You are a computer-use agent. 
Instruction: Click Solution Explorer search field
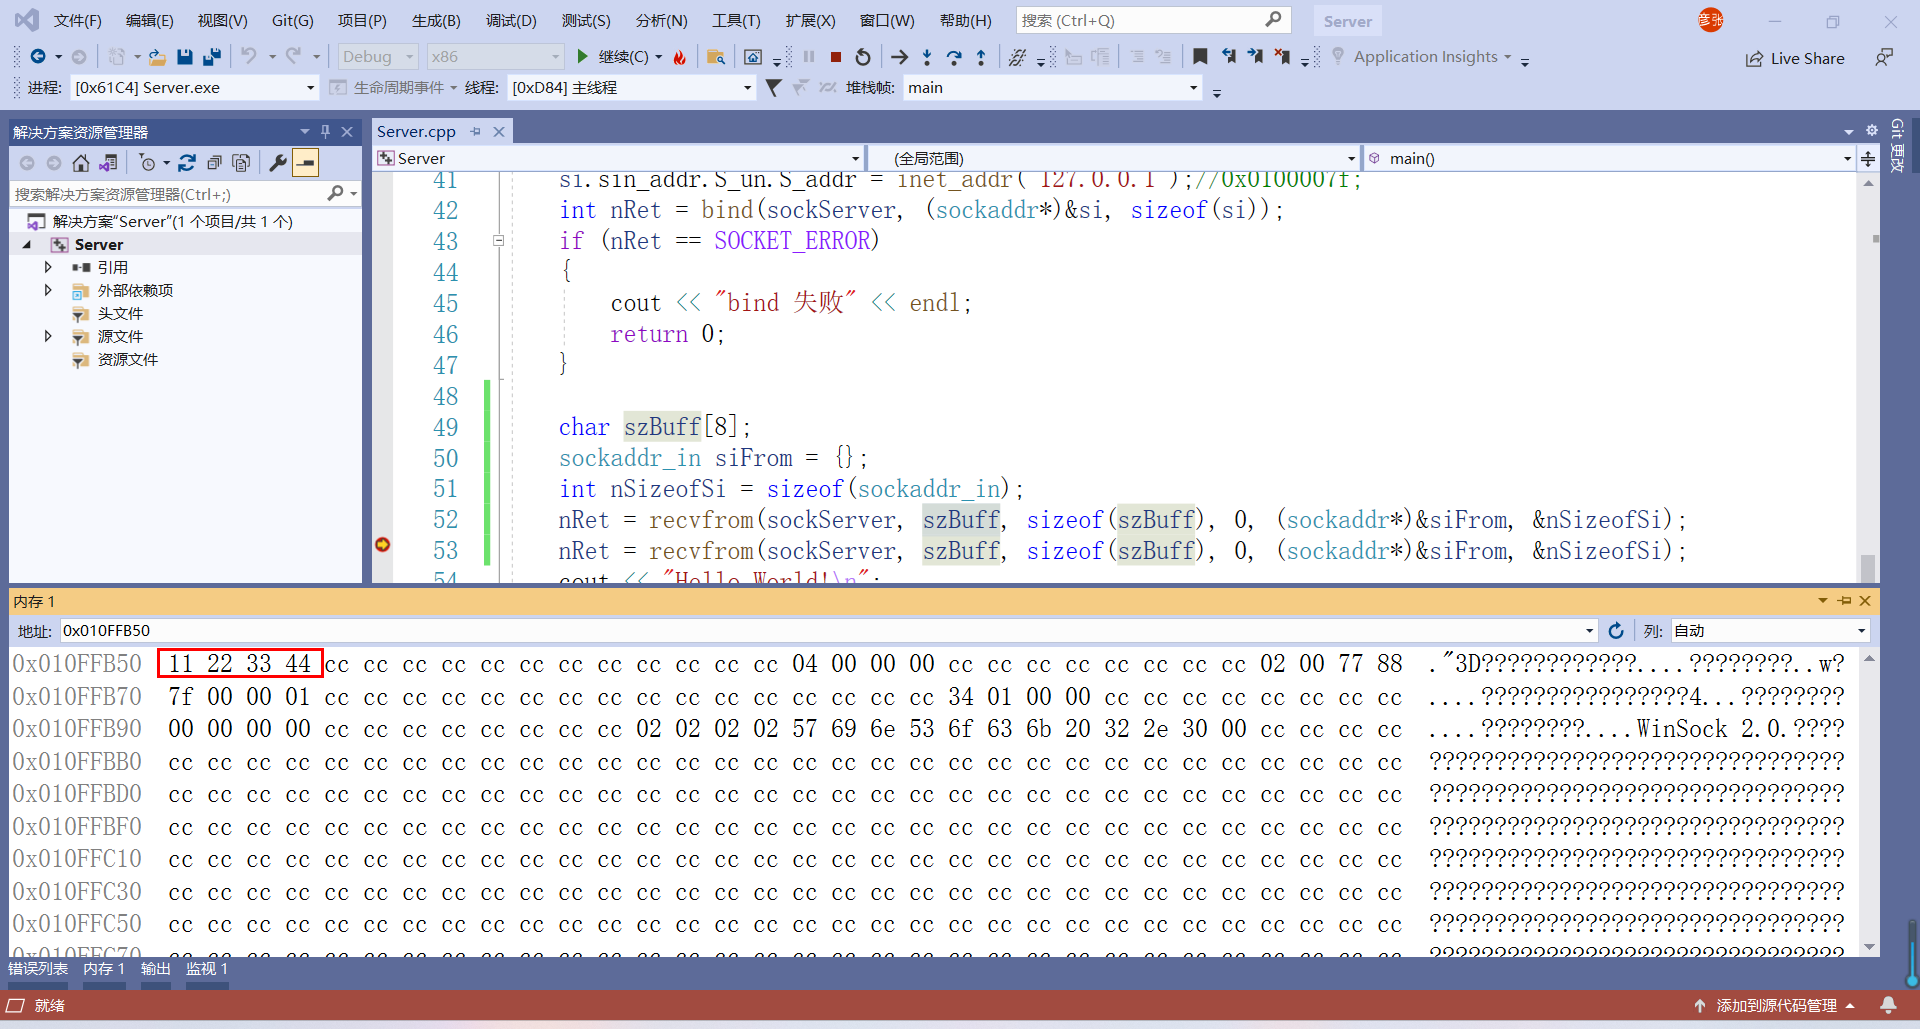pos(170,194)
